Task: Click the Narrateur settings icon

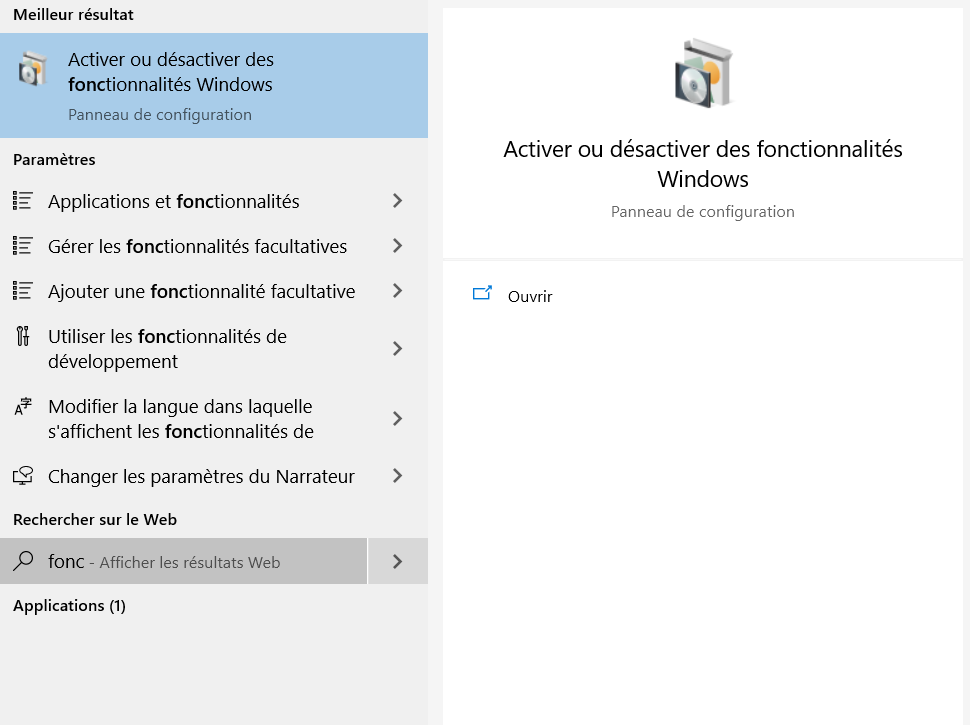Action: [23, 476]
